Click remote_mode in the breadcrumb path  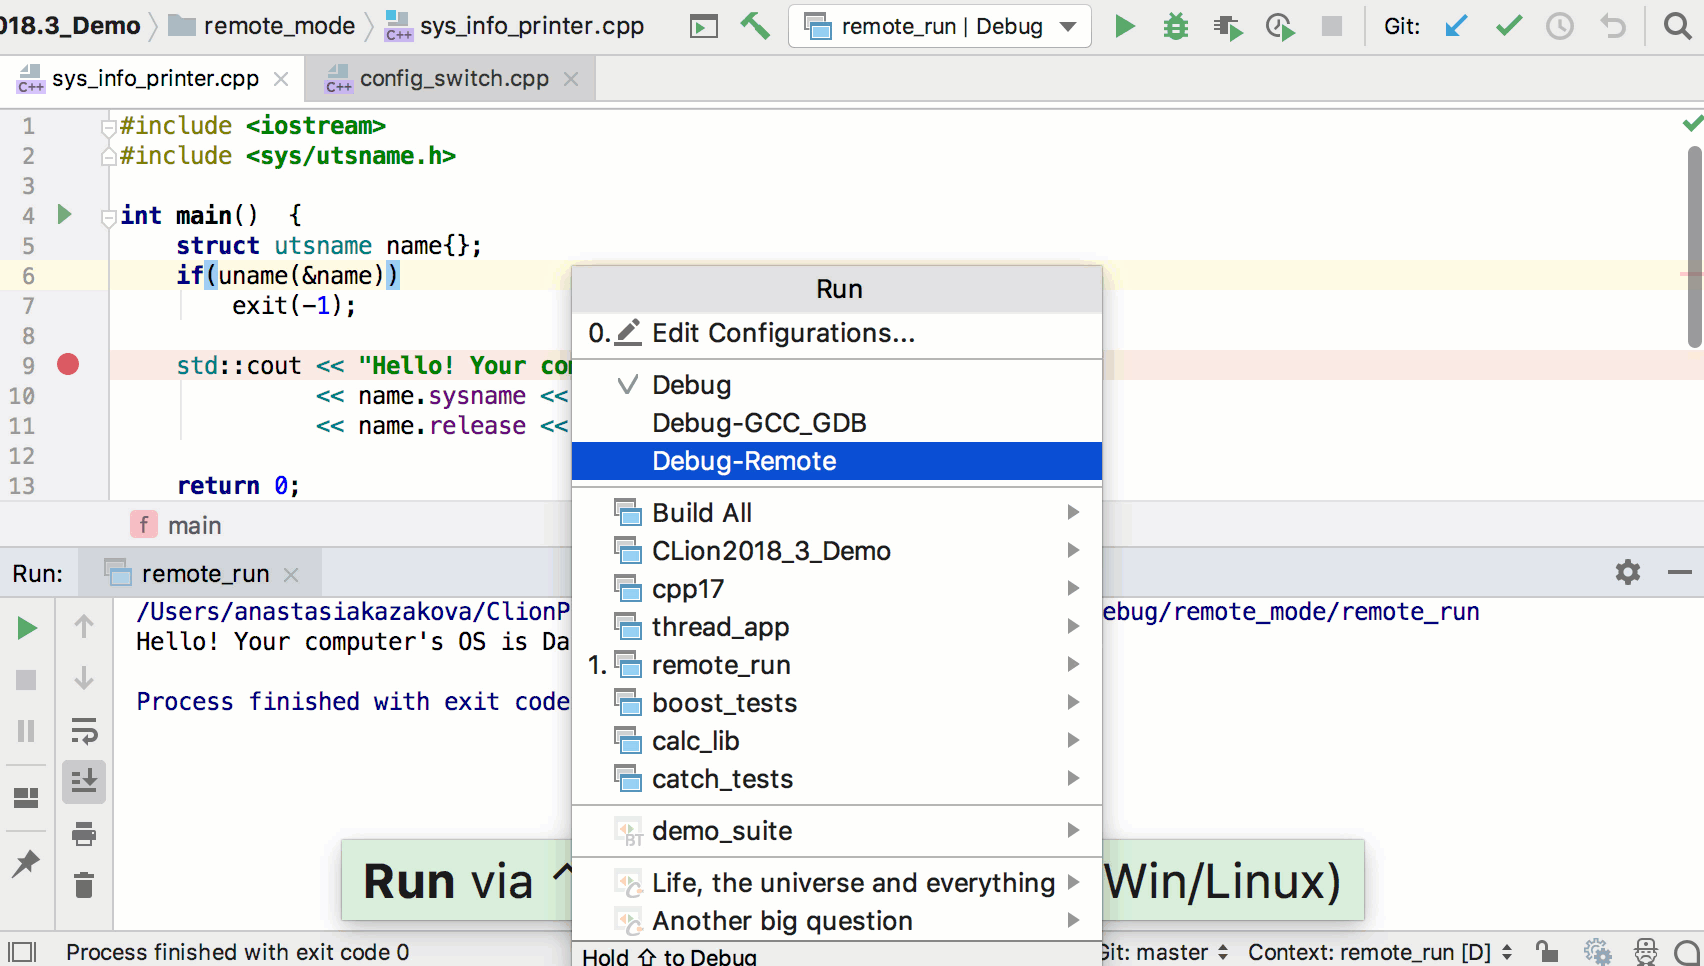coord(279,26)
